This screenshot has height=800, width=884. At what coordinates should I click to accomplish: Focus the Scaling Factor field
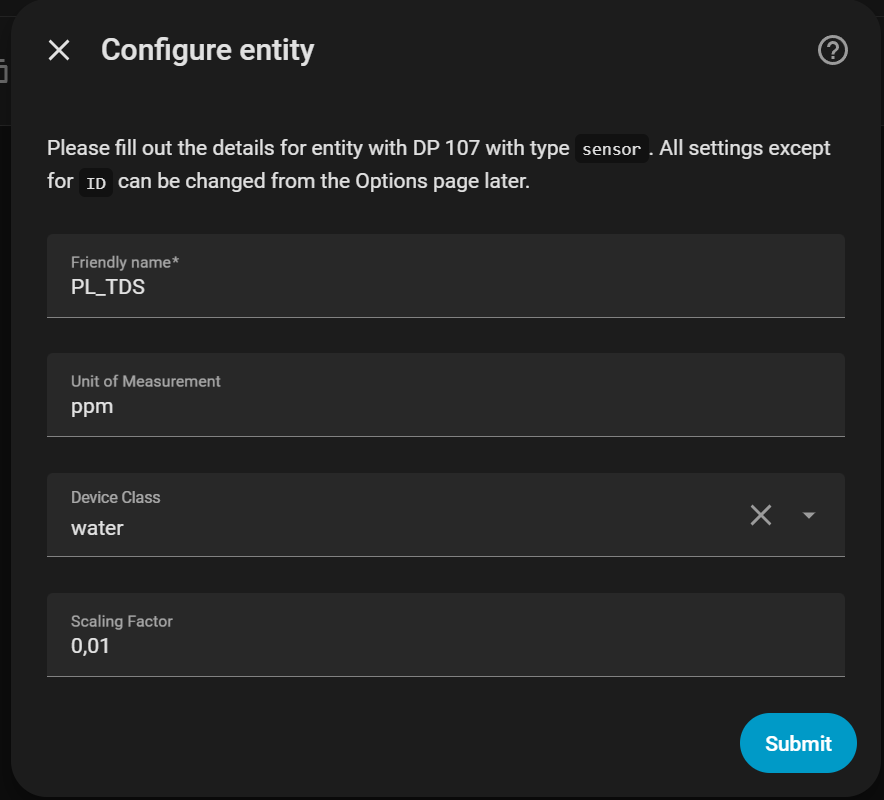click(x=445, y=635)
